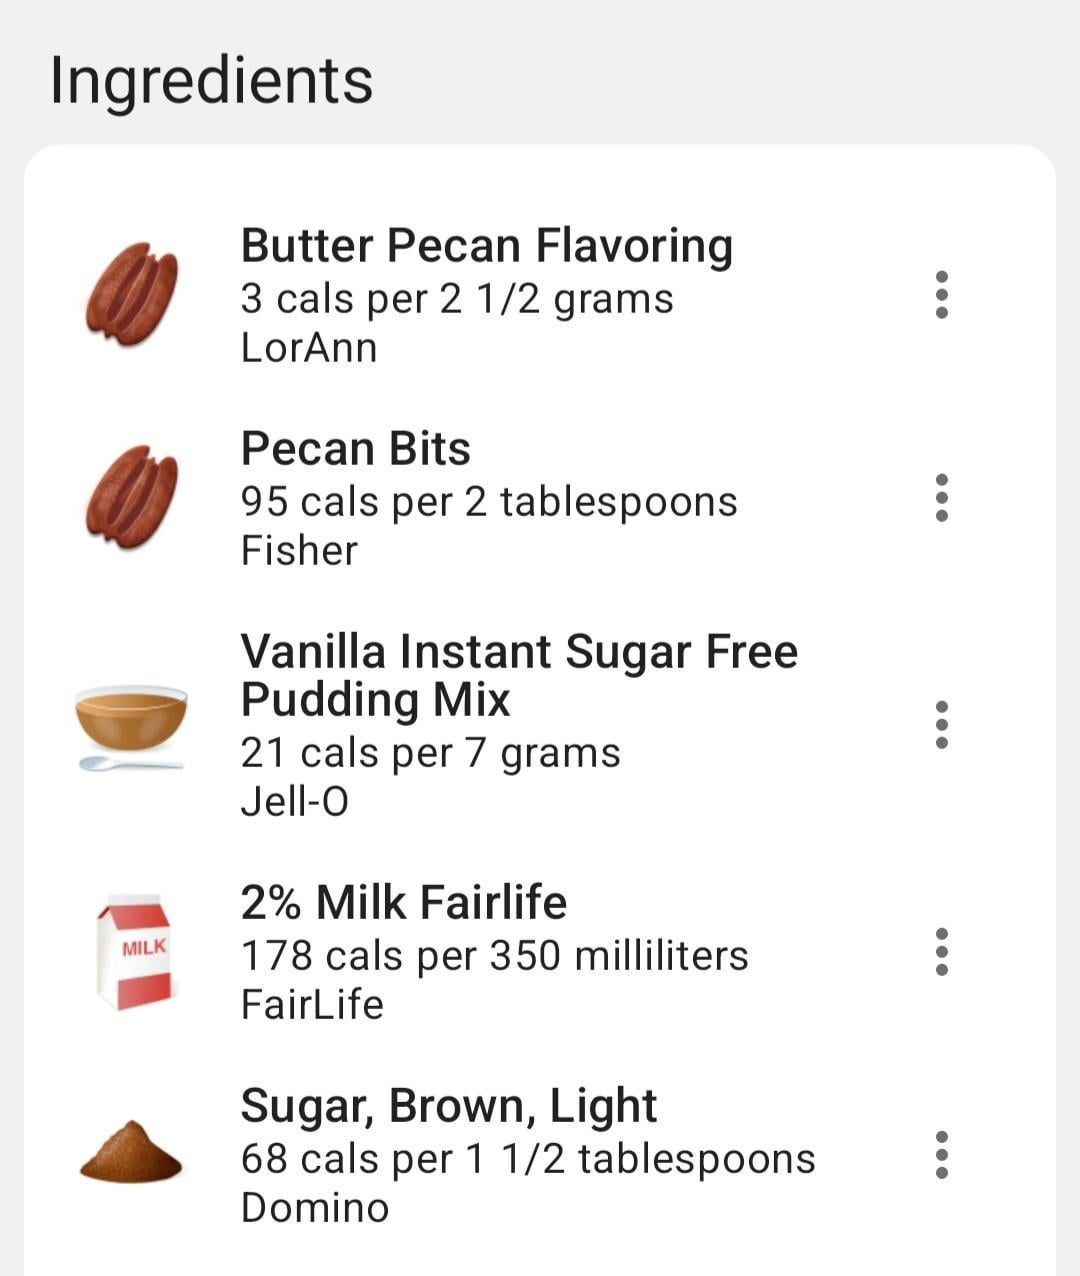Tap the pudding bowl icon
Screen dimensions: 1080x1276
point(131,725)
